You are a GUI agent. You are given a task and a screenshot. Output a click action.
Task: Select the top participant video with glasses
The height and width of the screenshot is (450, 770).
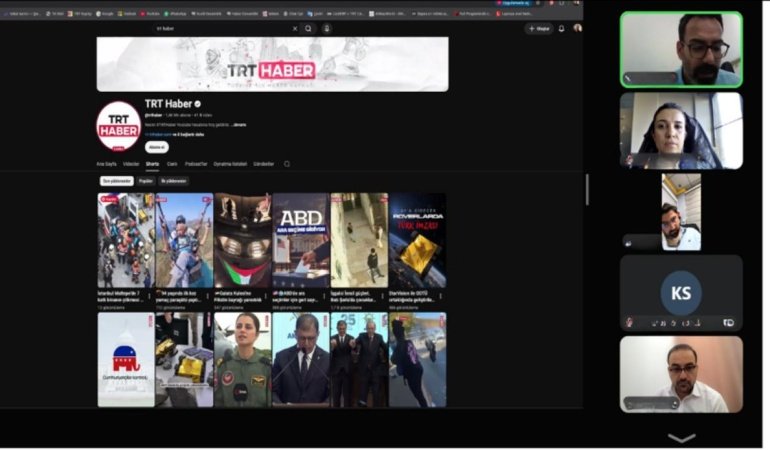pyautogui.click(x=681, y=50)
